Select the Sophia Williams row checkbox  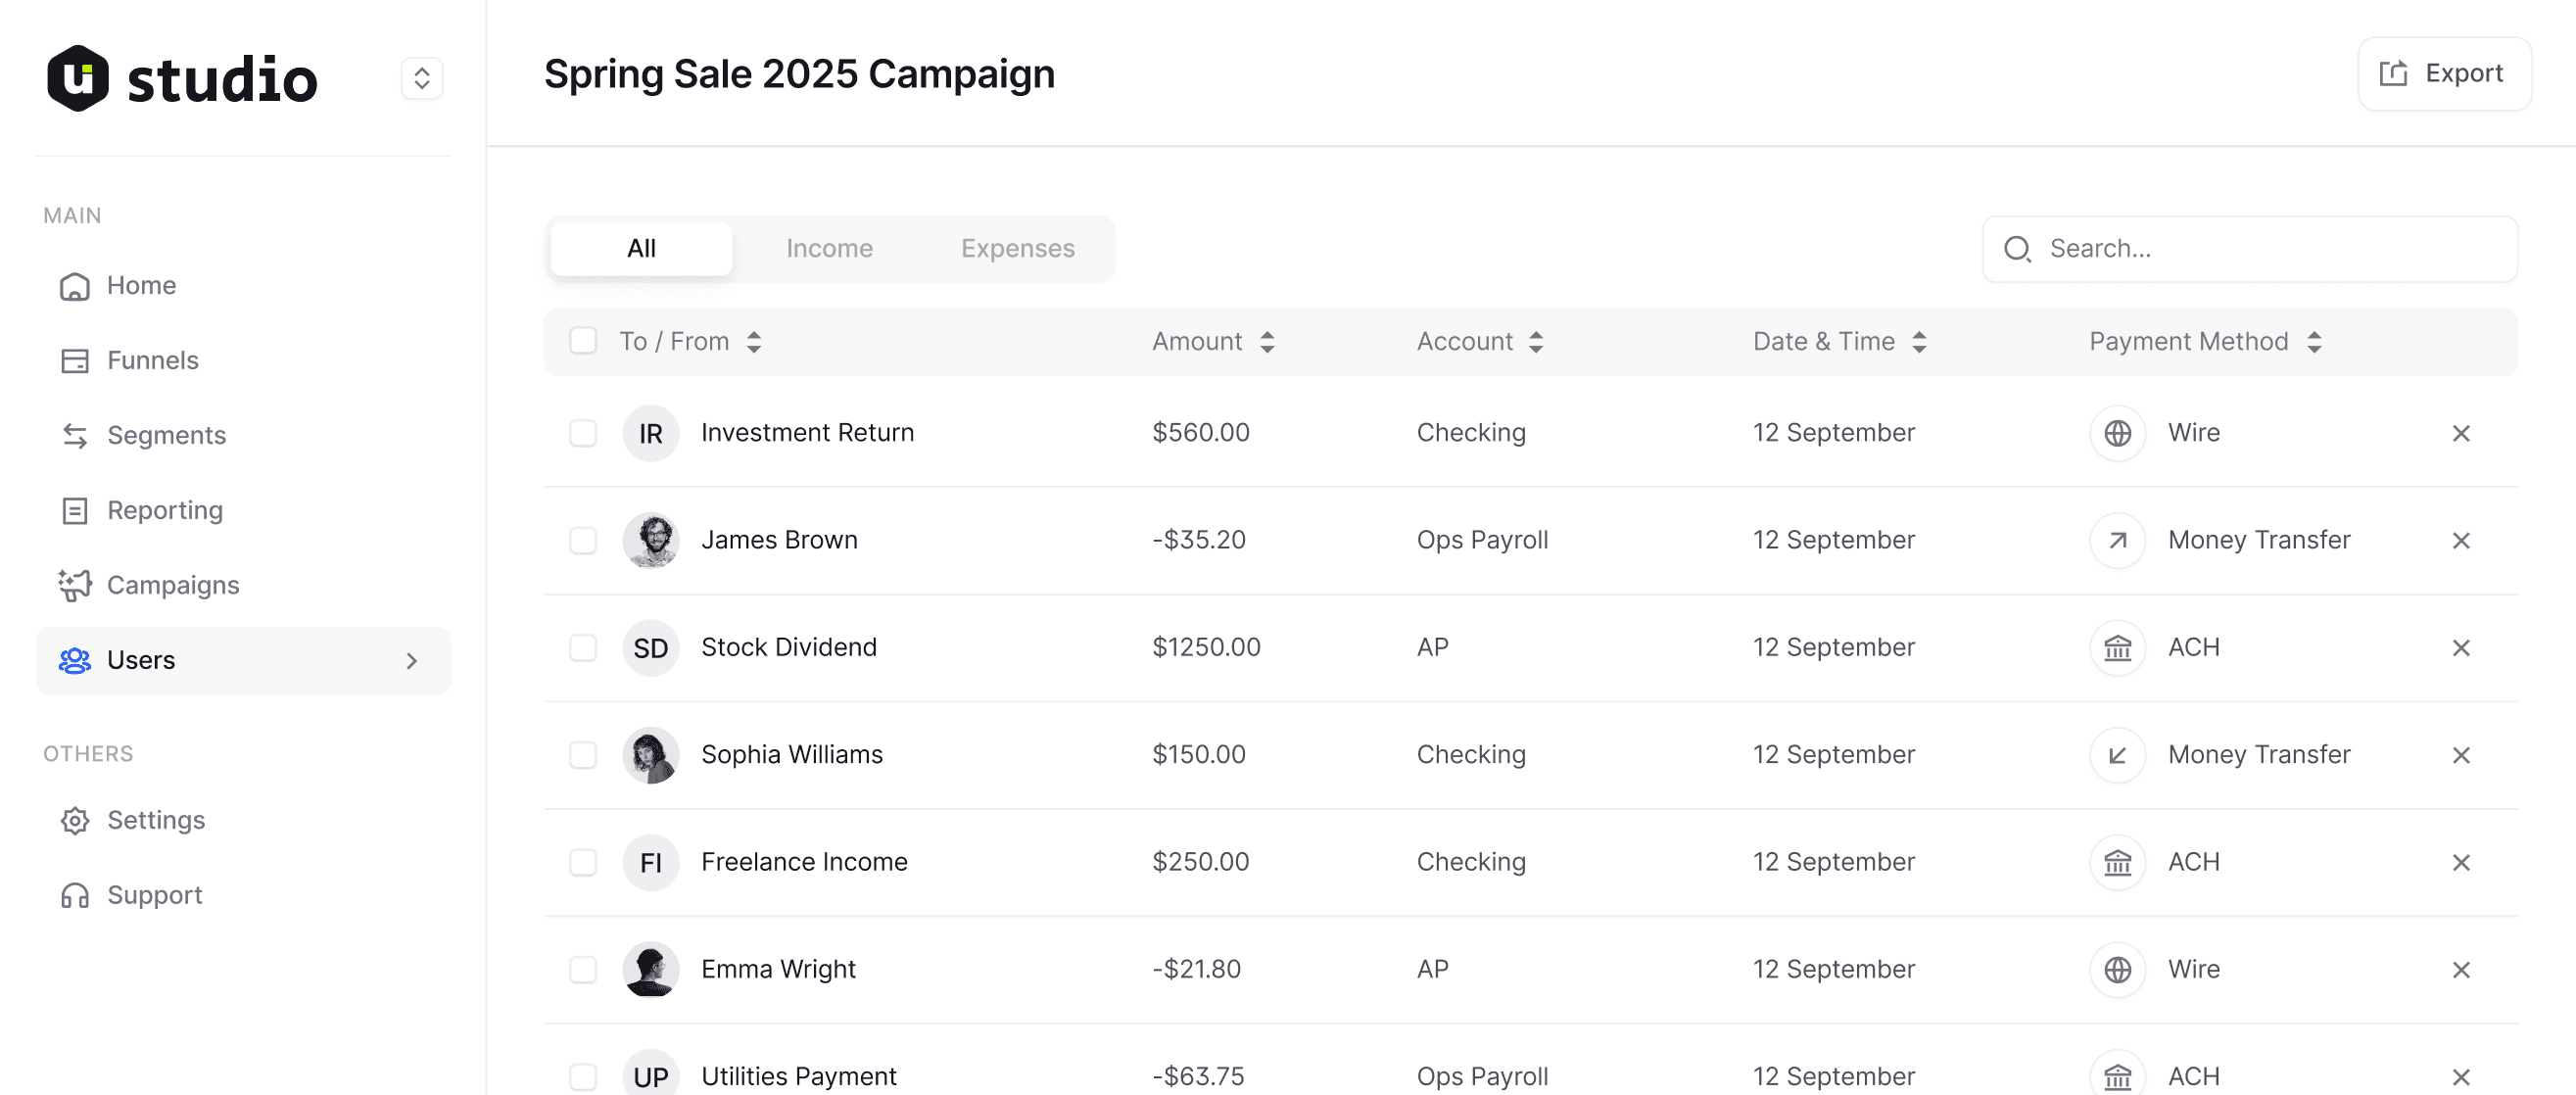583,755
